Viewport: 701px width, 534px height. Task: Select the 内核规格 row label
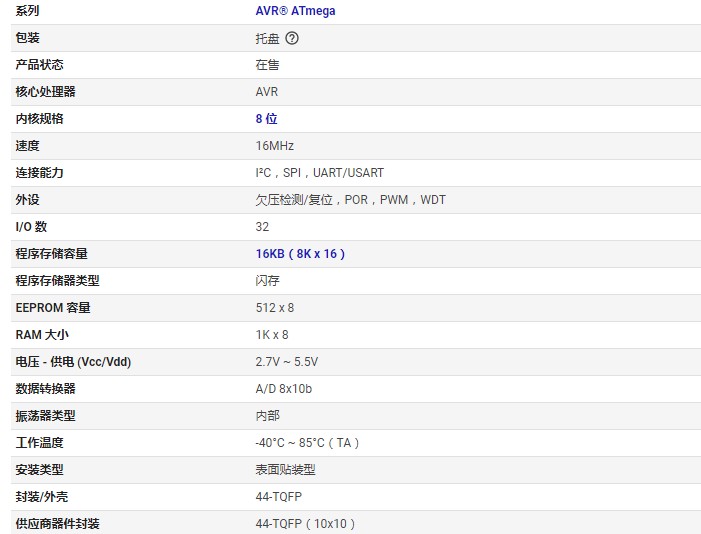pos(39,119)
